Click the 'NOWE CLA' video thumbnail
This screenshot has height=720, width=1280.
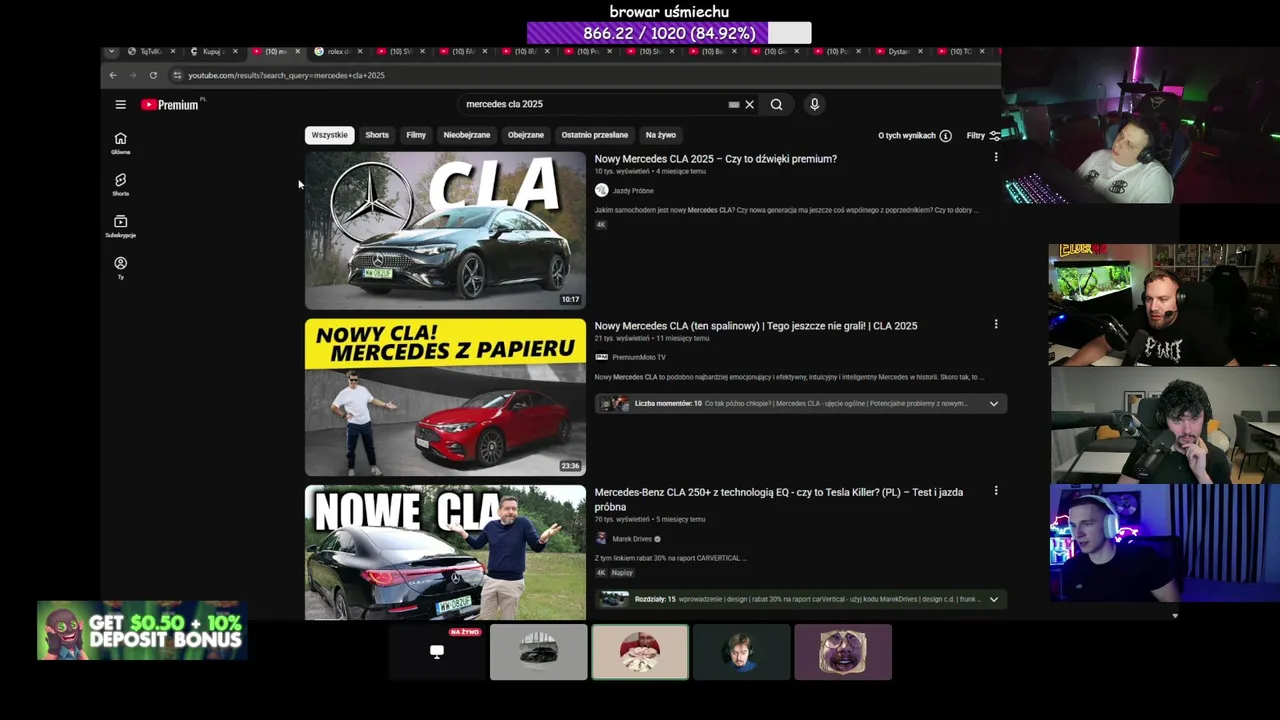[445, 553]
